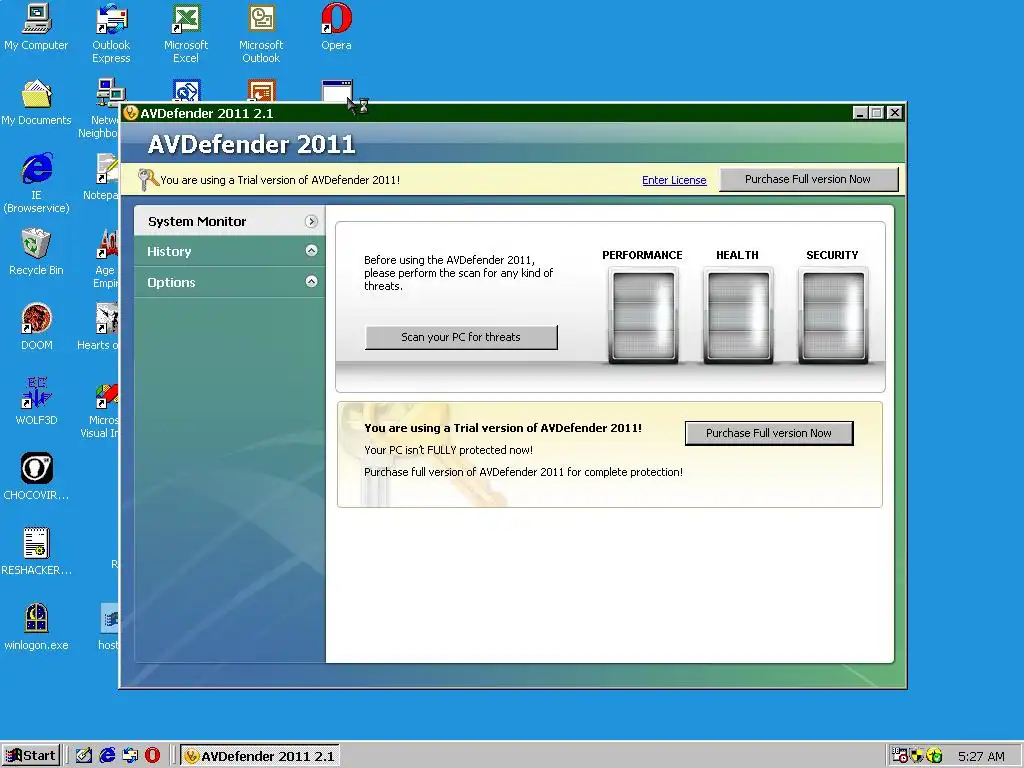The width and height of the screenshot is (1024, 768).
Task: Select the Notepad desktop shortcut
Action: [x=103, y=175]
